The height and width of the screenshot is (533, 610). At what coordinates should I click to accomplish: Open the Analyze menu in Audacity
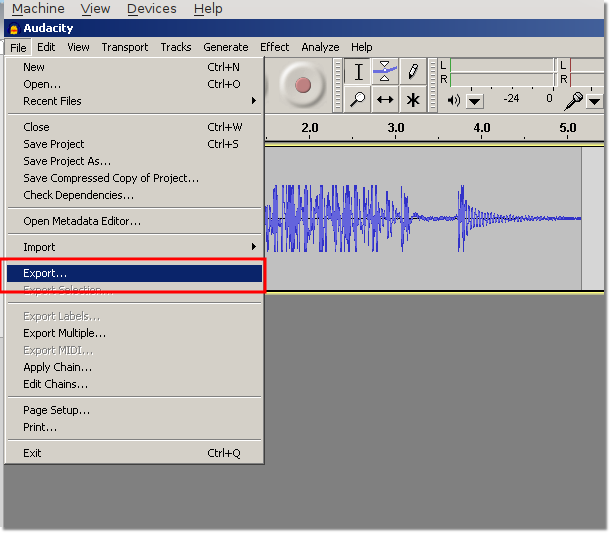click(x=320, y=47)
